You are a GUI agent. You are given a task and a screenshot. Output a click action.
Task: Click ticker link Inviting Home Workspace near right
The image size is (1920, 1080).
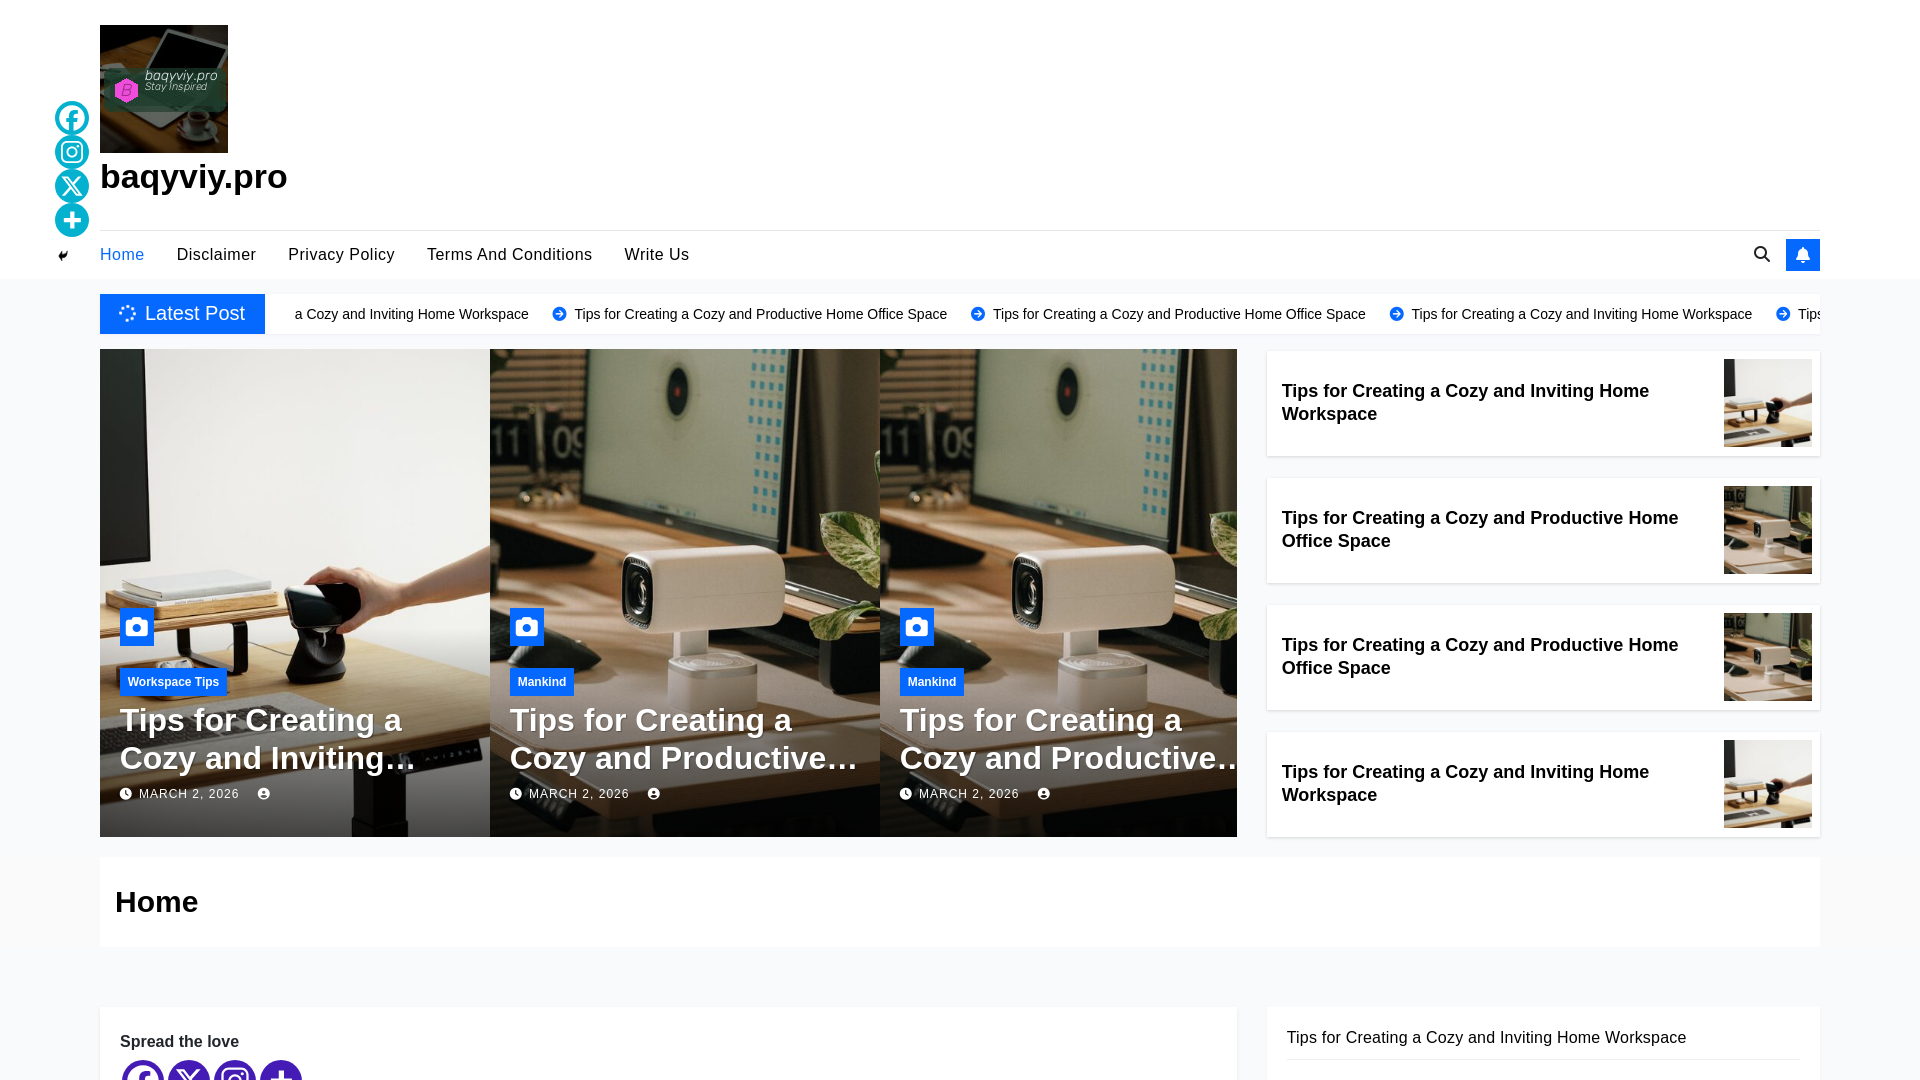point(1581,314)
